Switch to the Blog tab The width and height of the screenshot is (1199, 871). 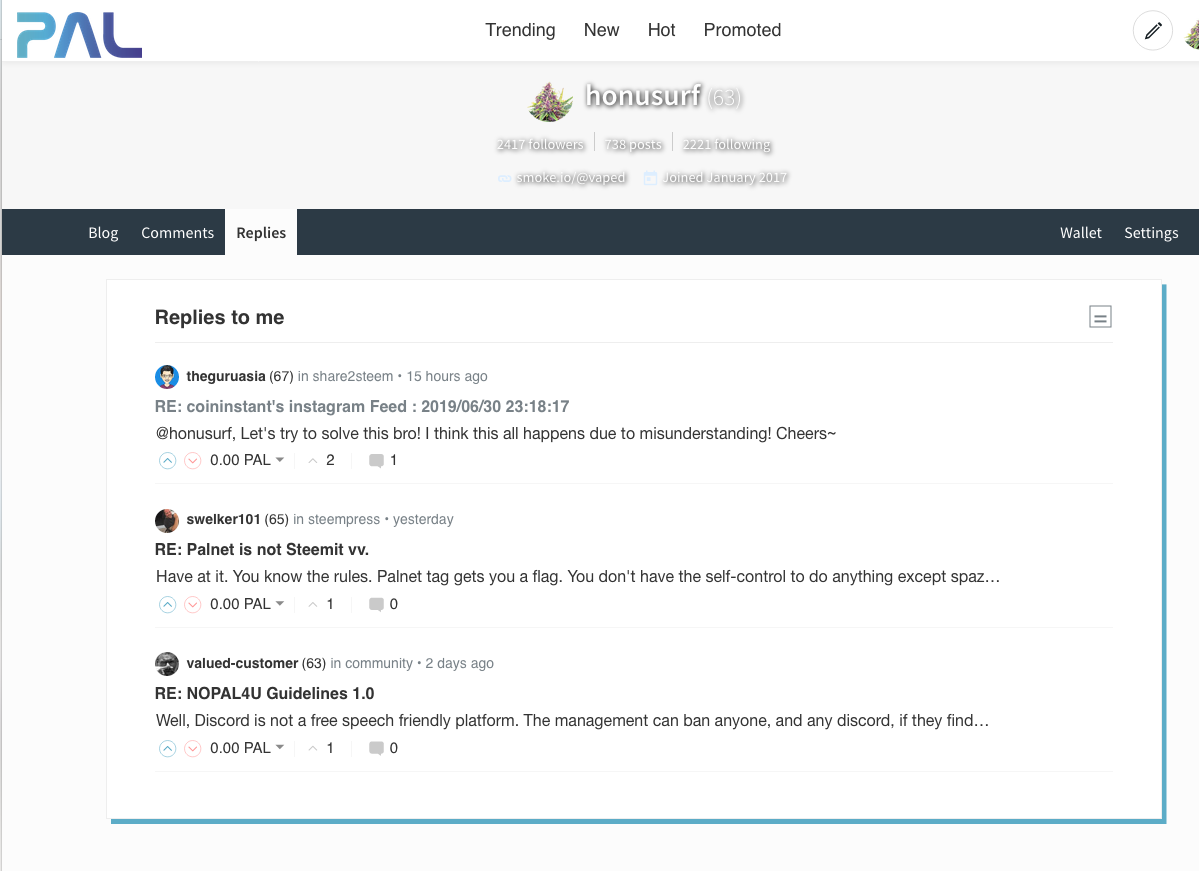pyautogui.click(x=103, y=232)
